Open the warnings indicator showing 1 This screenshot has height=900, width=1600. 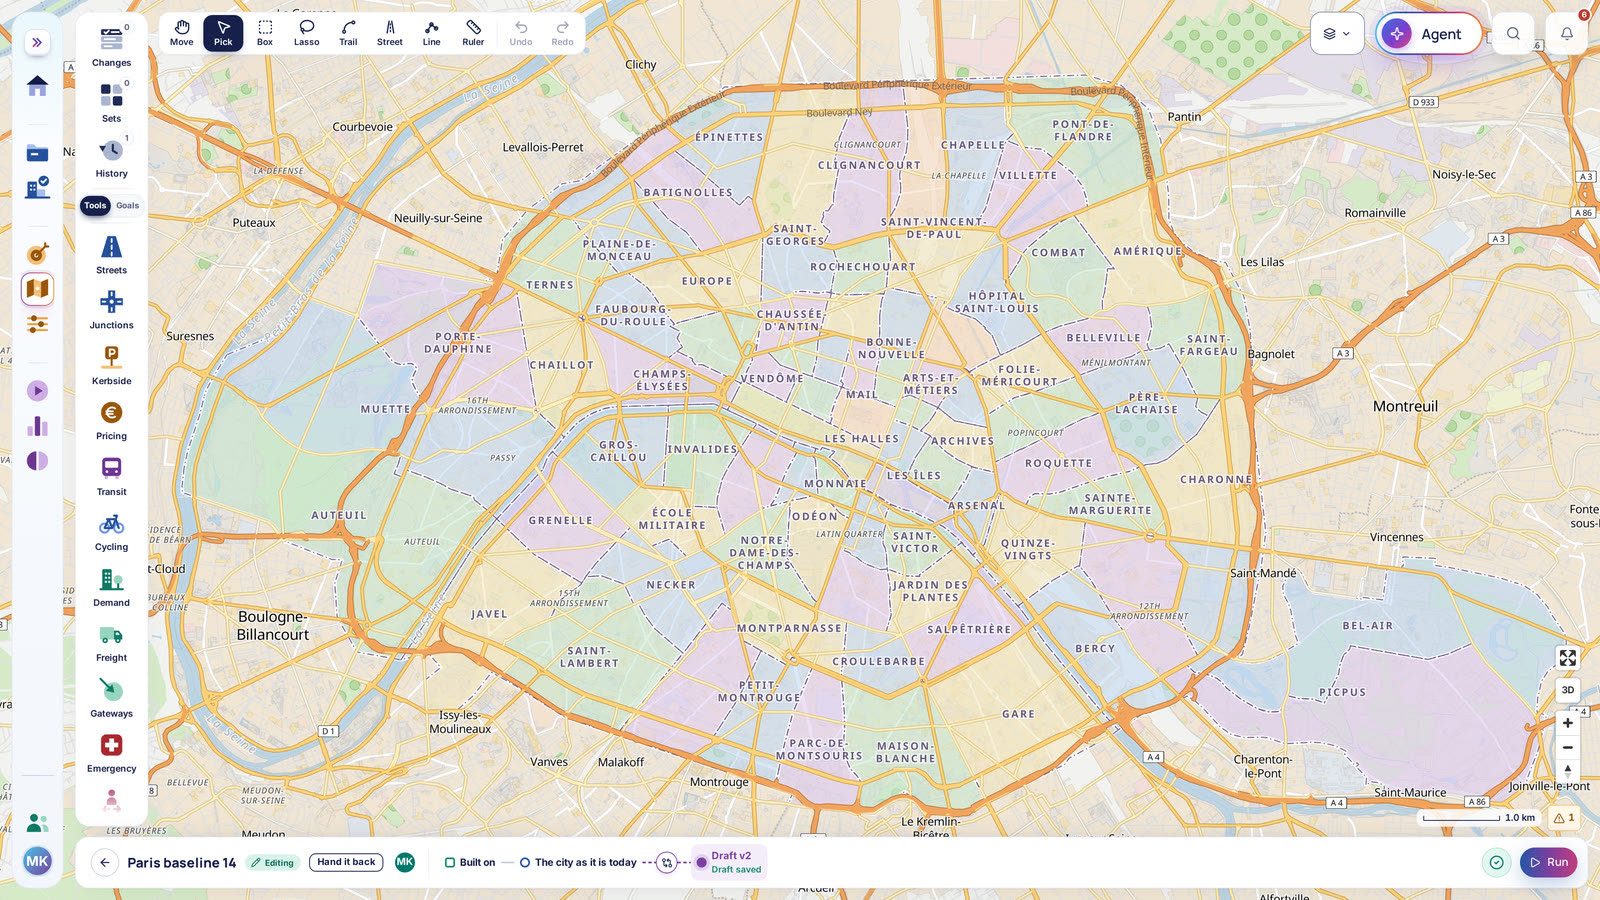coord(1564,818)
